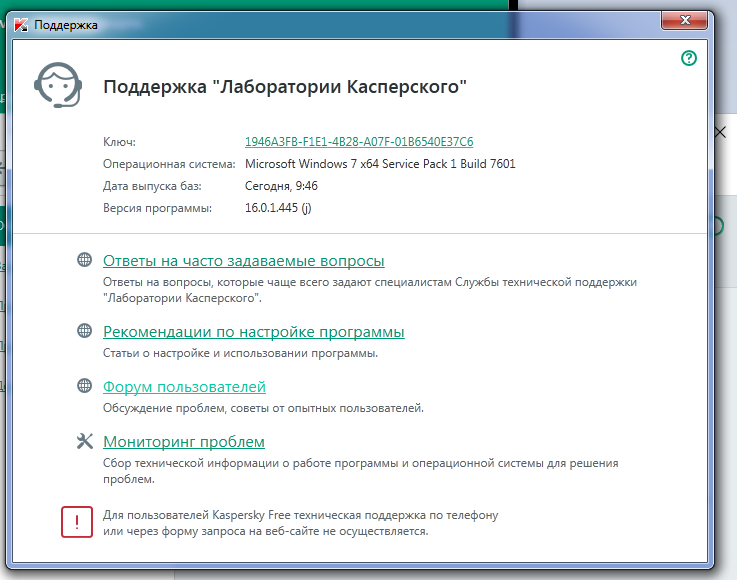Click the description Сбор технической информации
737x580 pixels.
click(x=361, y=471)
